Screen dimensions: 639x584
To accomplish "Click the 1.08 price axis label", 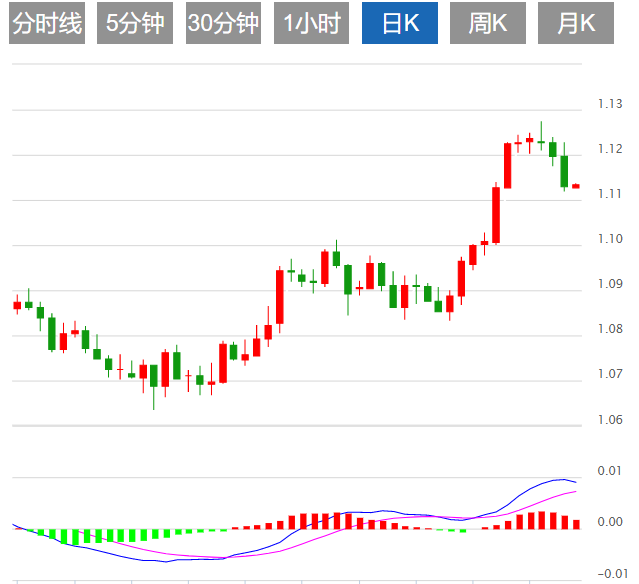I will coord(610,328).
